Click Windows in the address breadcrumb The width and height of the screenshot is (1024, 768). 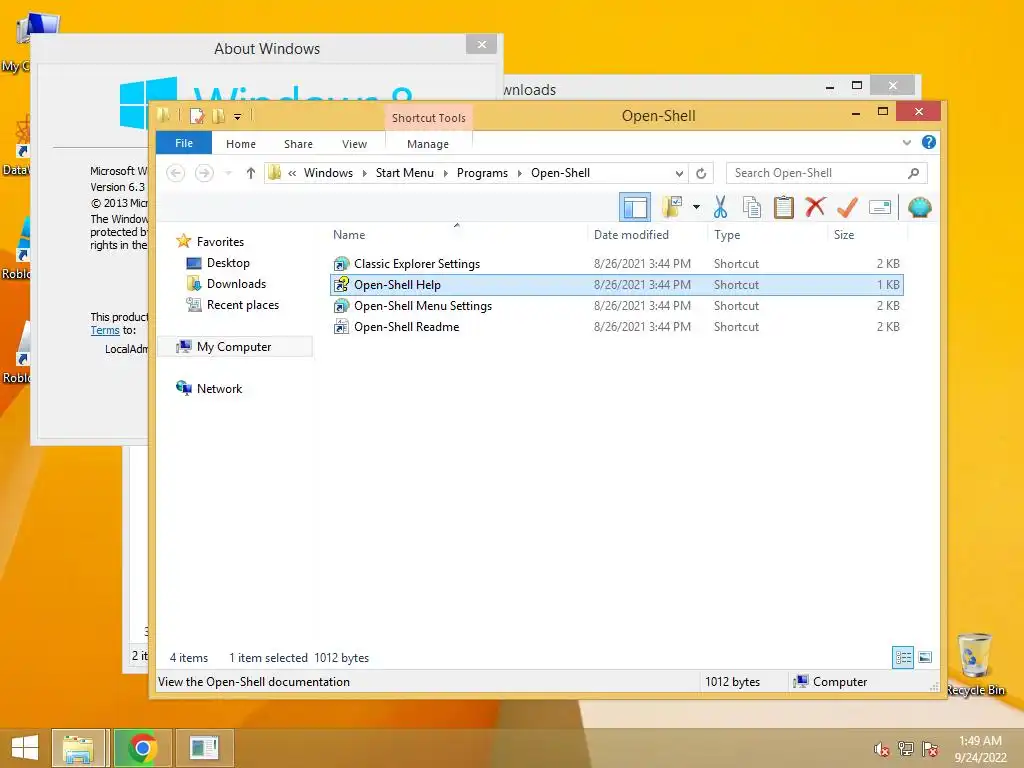[x=328, y=173]
